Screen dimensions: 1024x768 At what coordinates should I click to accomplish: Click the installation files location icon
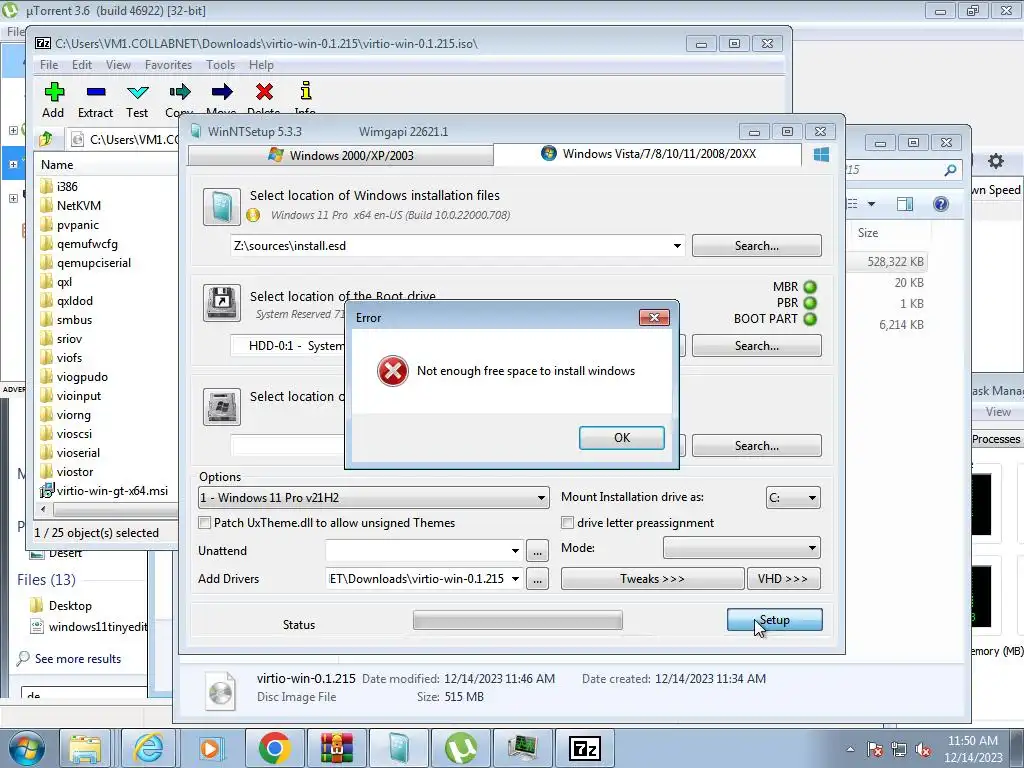pyautogui.click(x=221, y=206)
